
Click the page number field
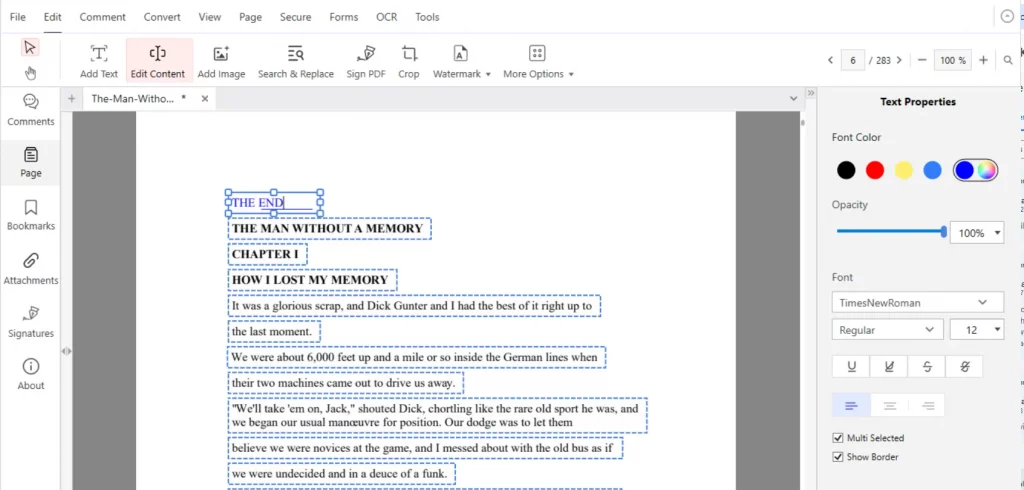click(x=853, y=60)
